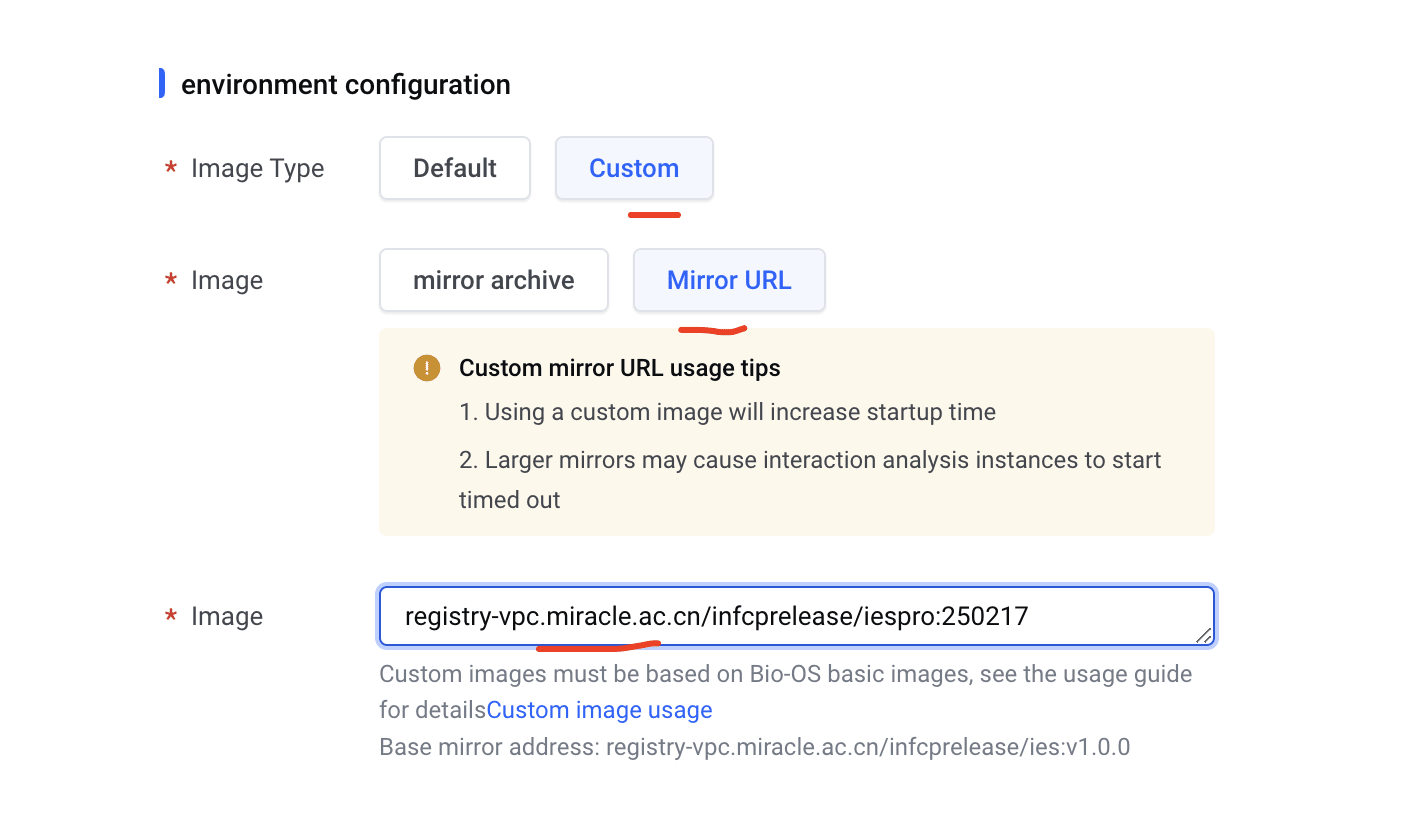Screen dimensions: 1422x816
Task: Select the Default image type option
Action: 455,168
